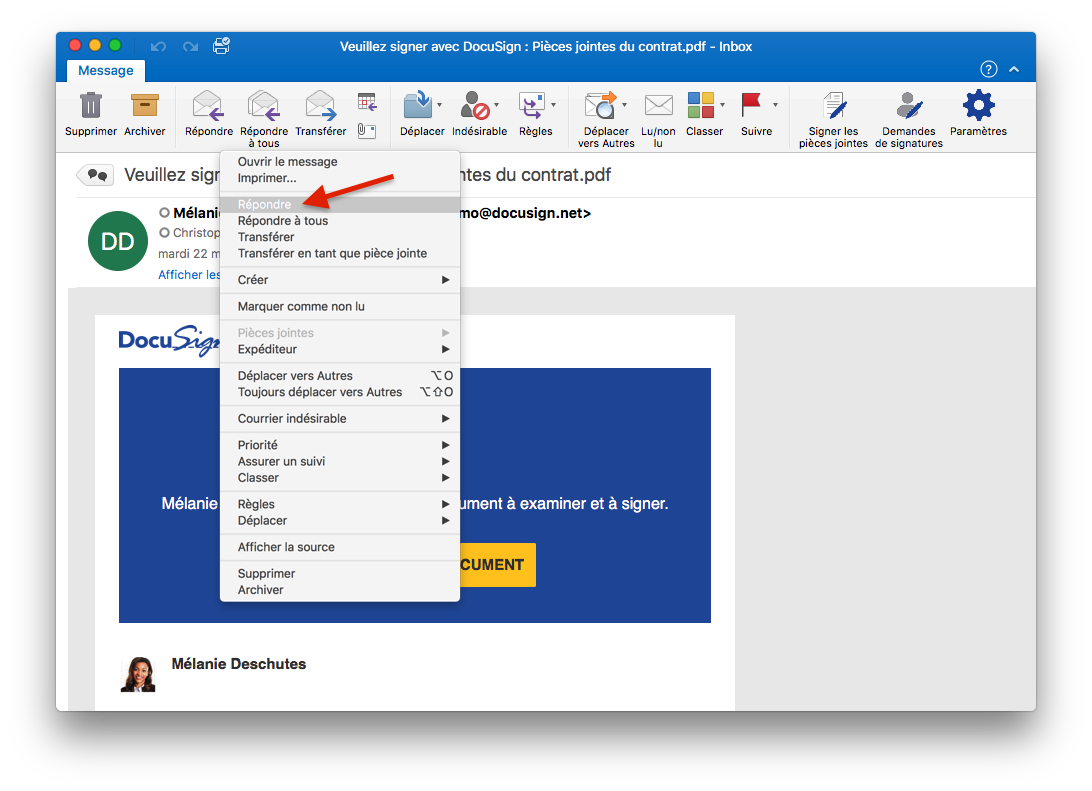Expand the Créer submenu
Viewport: 1092px width, 791px height.
[x=340, y=280]
